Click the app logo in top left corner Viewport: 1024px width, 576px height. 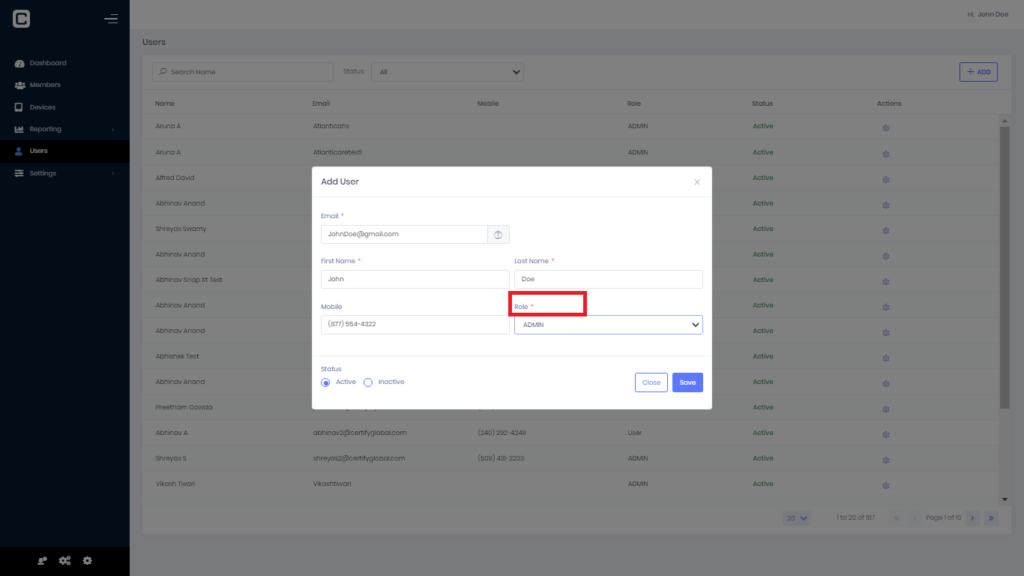[x=20, y=17]
